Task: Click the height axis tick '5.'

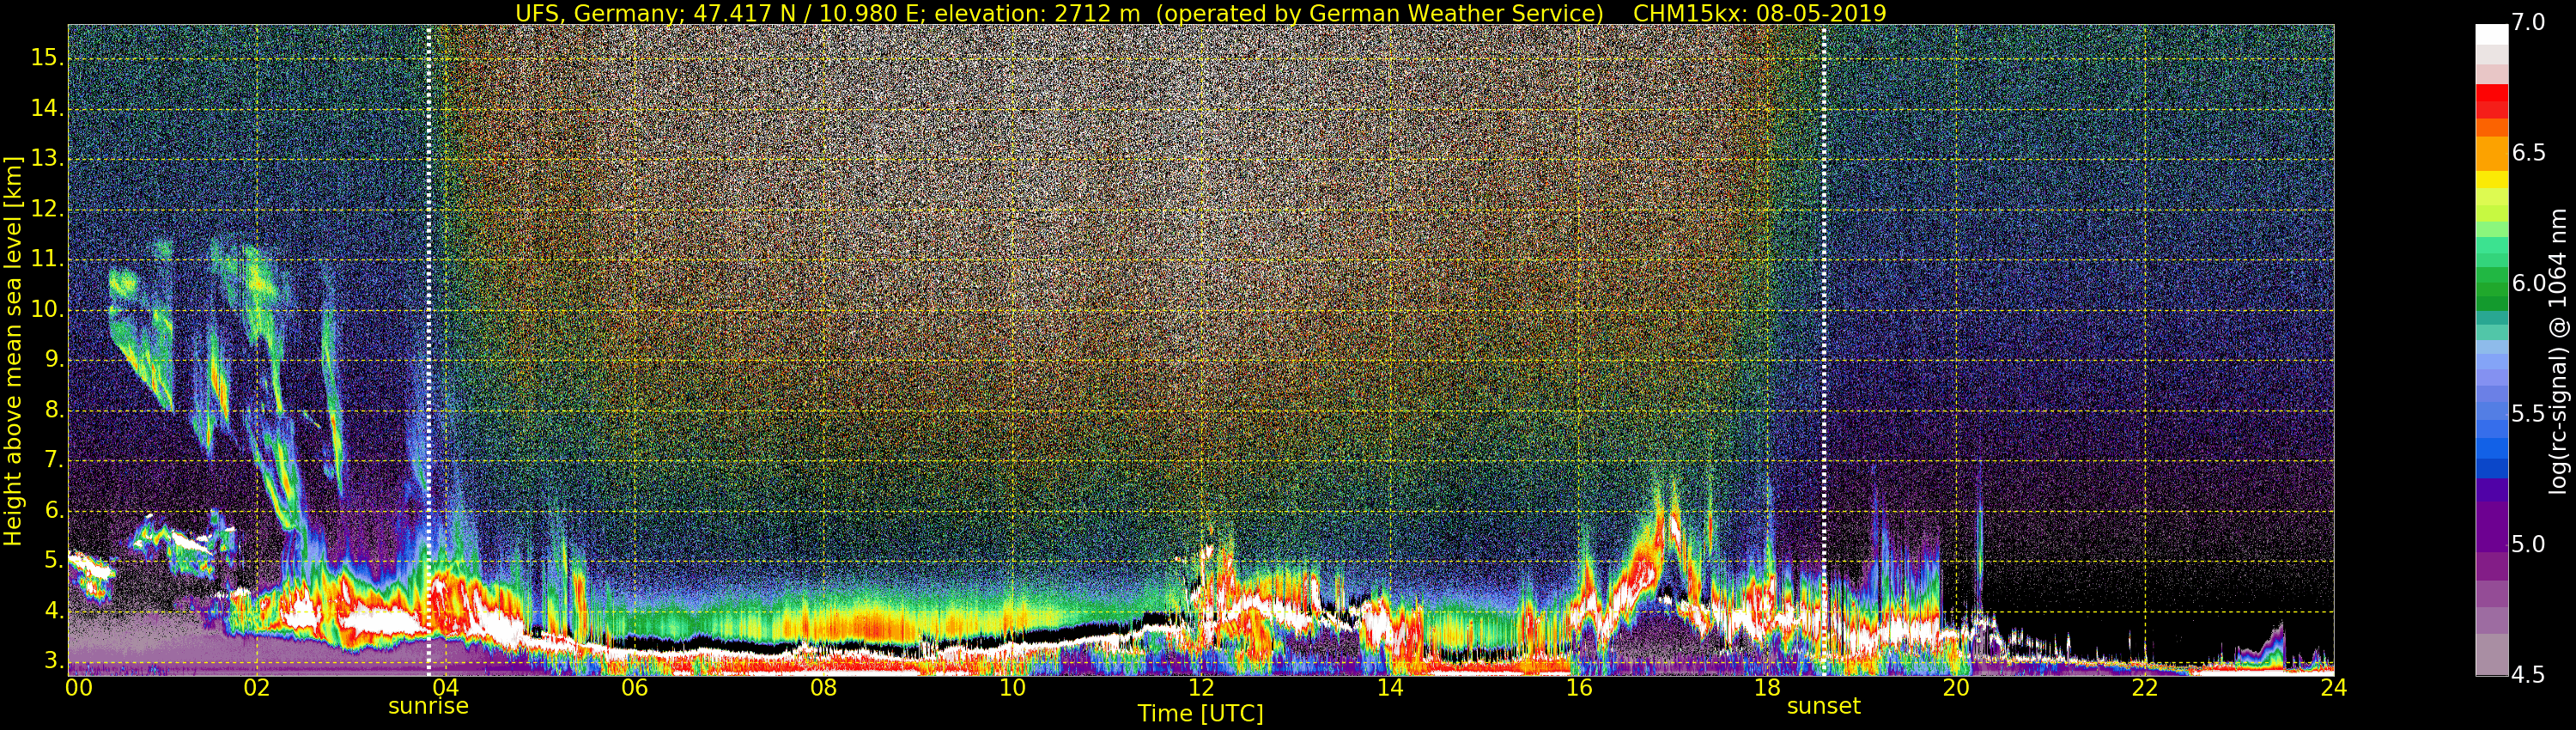Action: point(52,561)
